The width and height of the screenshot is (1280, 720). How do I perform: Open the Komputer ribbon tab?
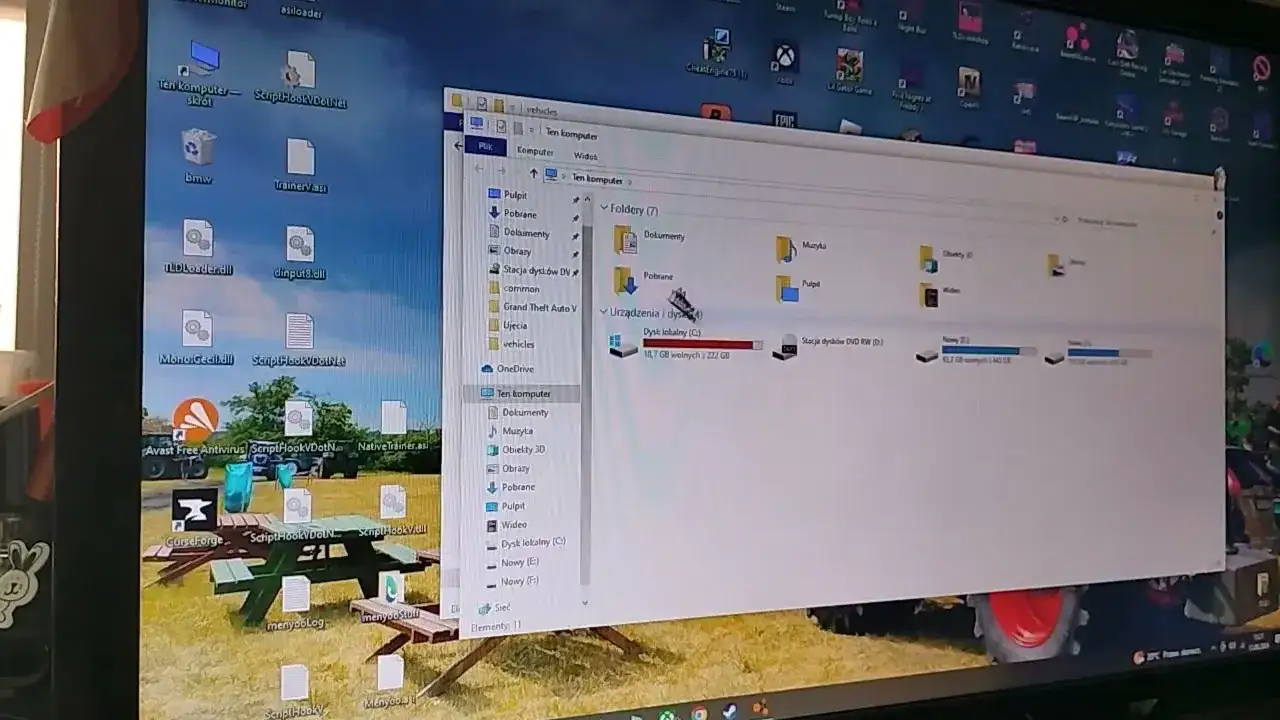pos(535,151)
